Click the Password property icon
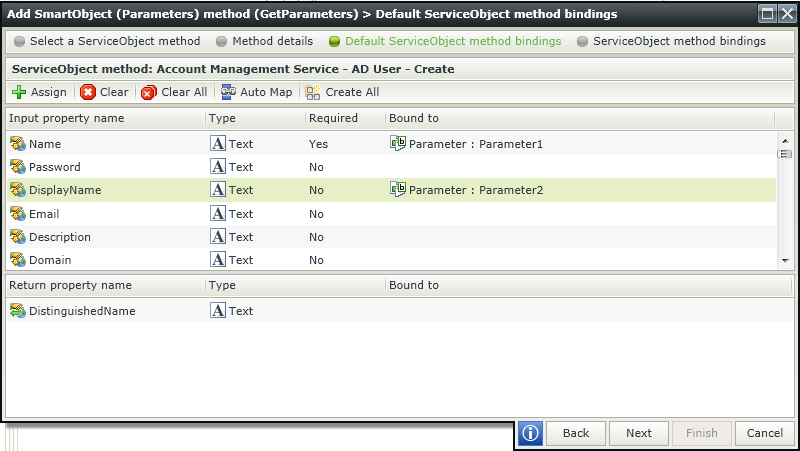Viewport: 800px width, 451px height. [x=18, y=167]
